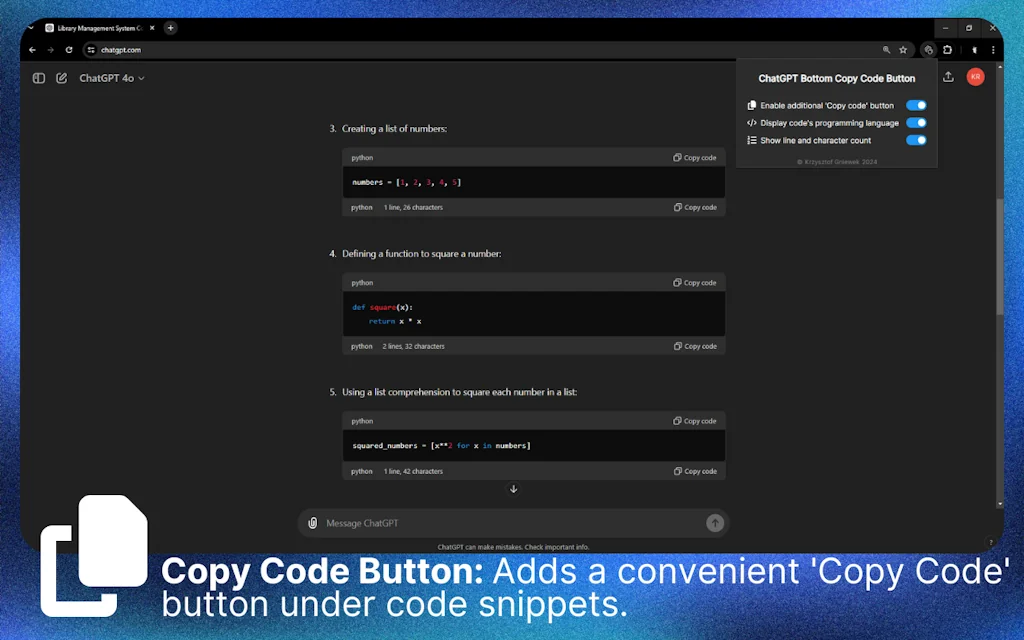The width and height of the screenshot is (1024, 640).
Task: Click the KR profile avatar circle
Action: 975,76
